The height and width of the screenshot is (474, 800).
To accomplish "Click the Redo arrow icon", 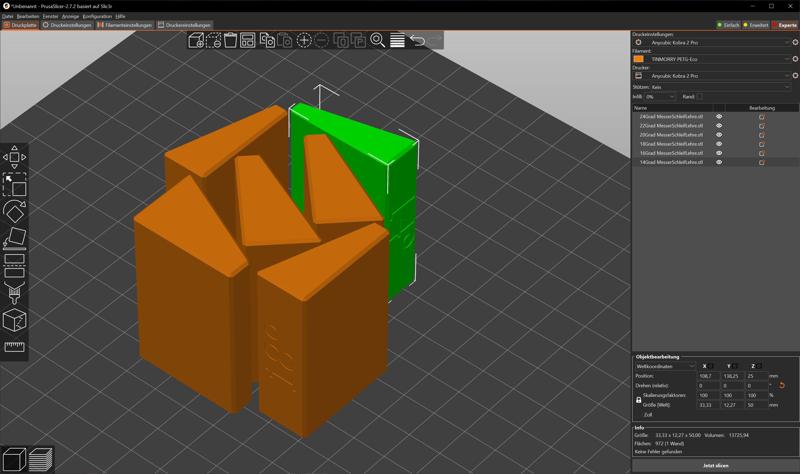I will pyautogui.click(x=434, y=40).
